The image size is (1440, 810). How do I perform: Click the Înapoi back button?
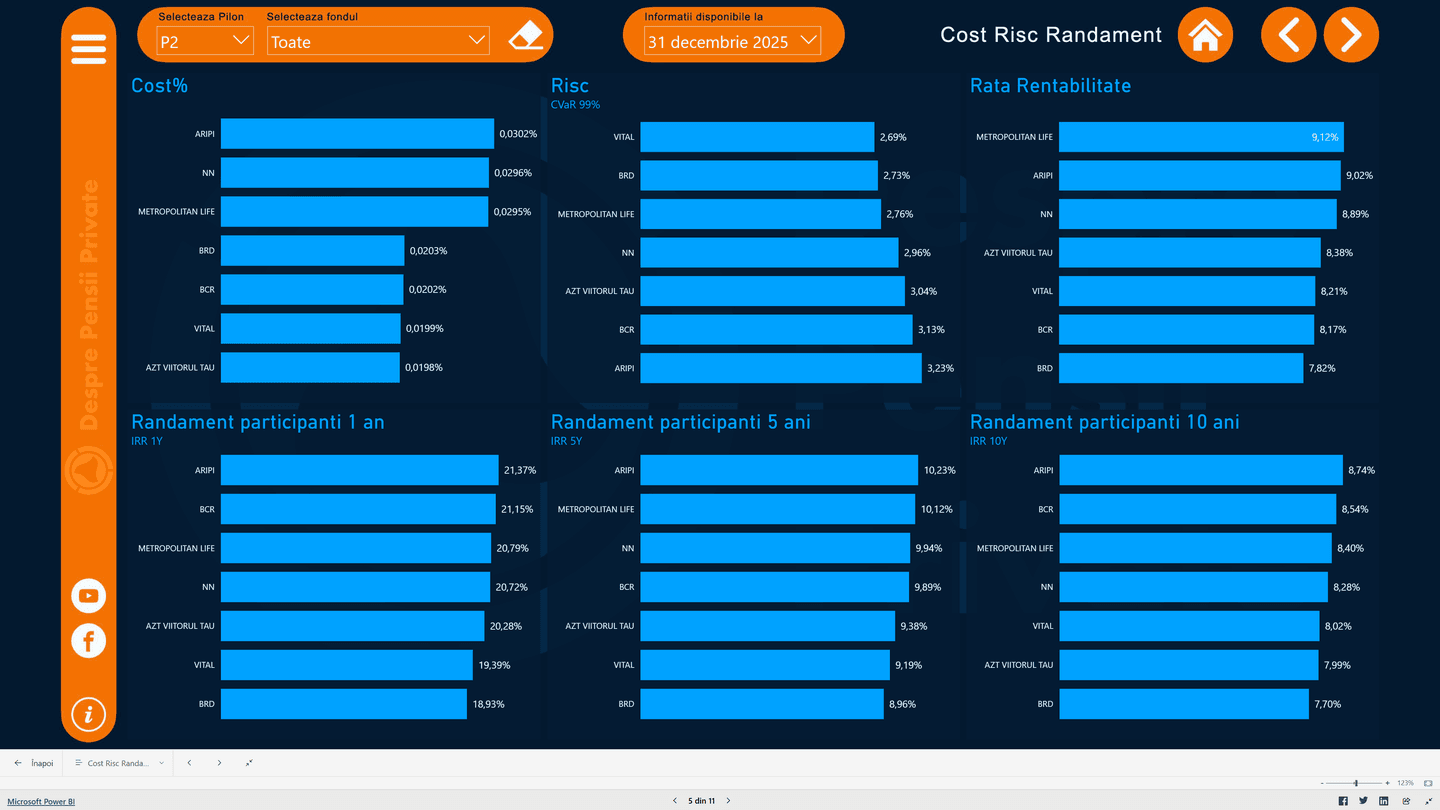coord(34,763)
